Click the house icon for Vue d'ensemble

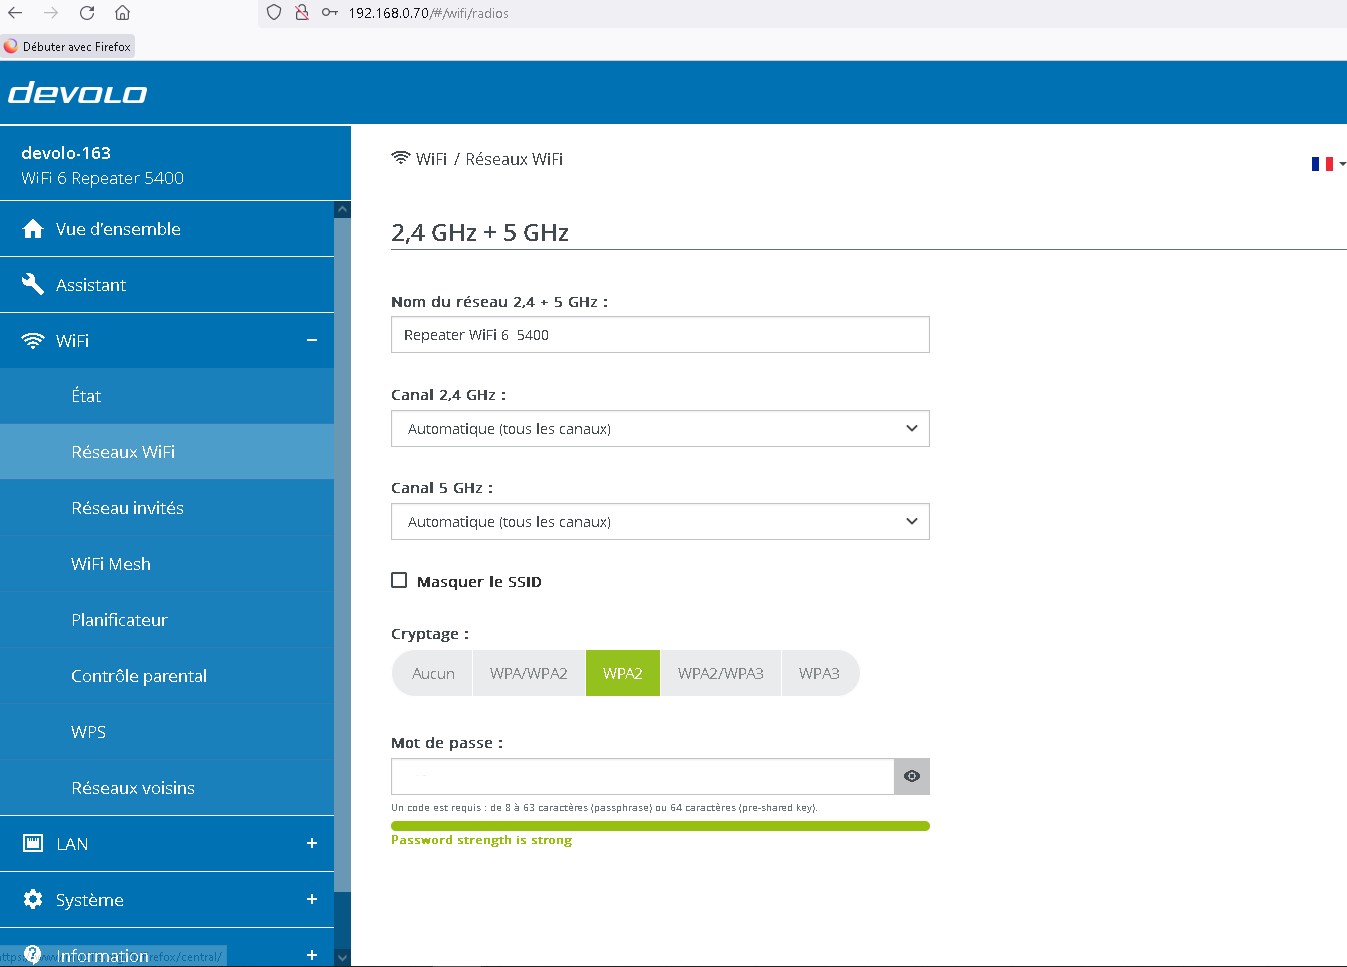33,229
